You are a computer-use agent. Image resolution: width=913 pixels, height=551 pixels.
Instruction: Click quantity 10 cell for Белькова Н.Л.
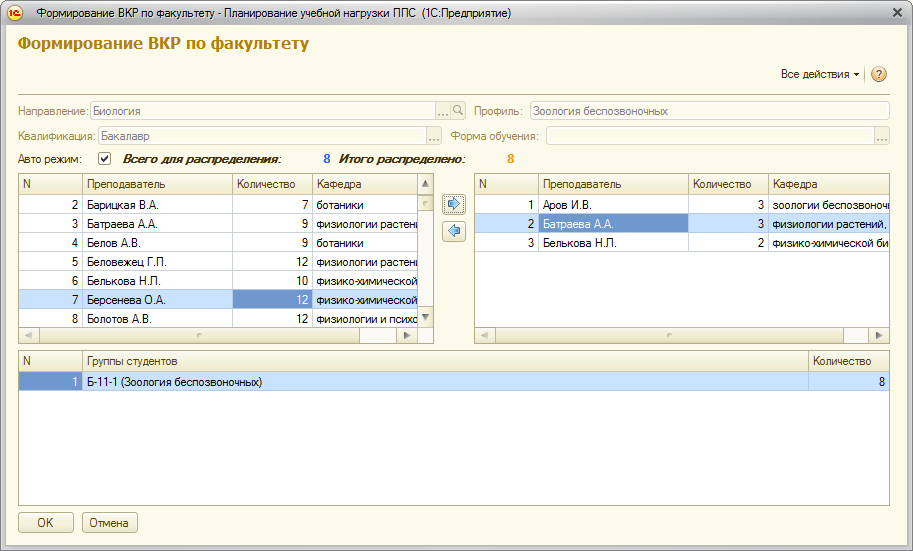click(272, 281)
